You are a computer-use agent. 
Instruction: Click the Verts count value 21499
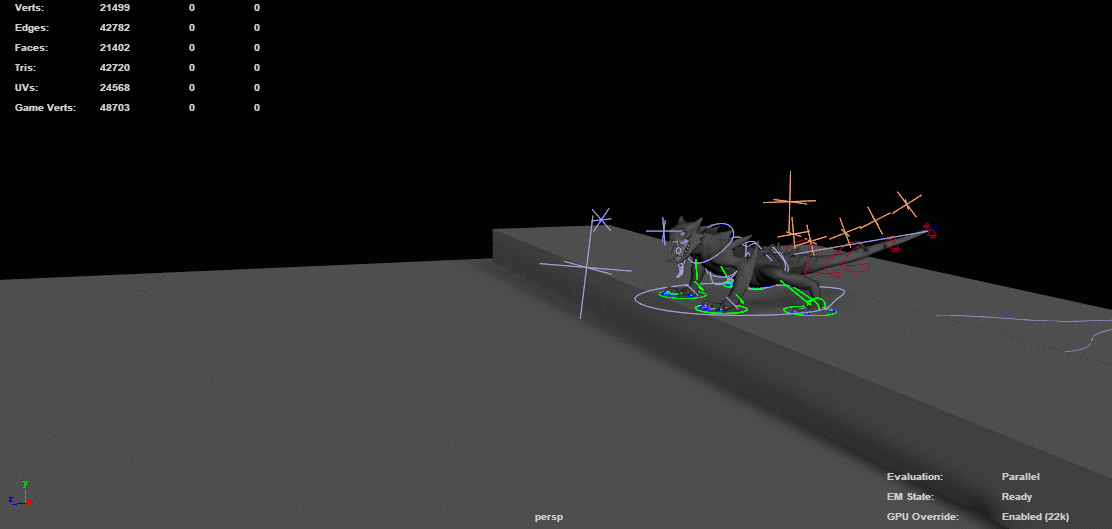(115, 8)
